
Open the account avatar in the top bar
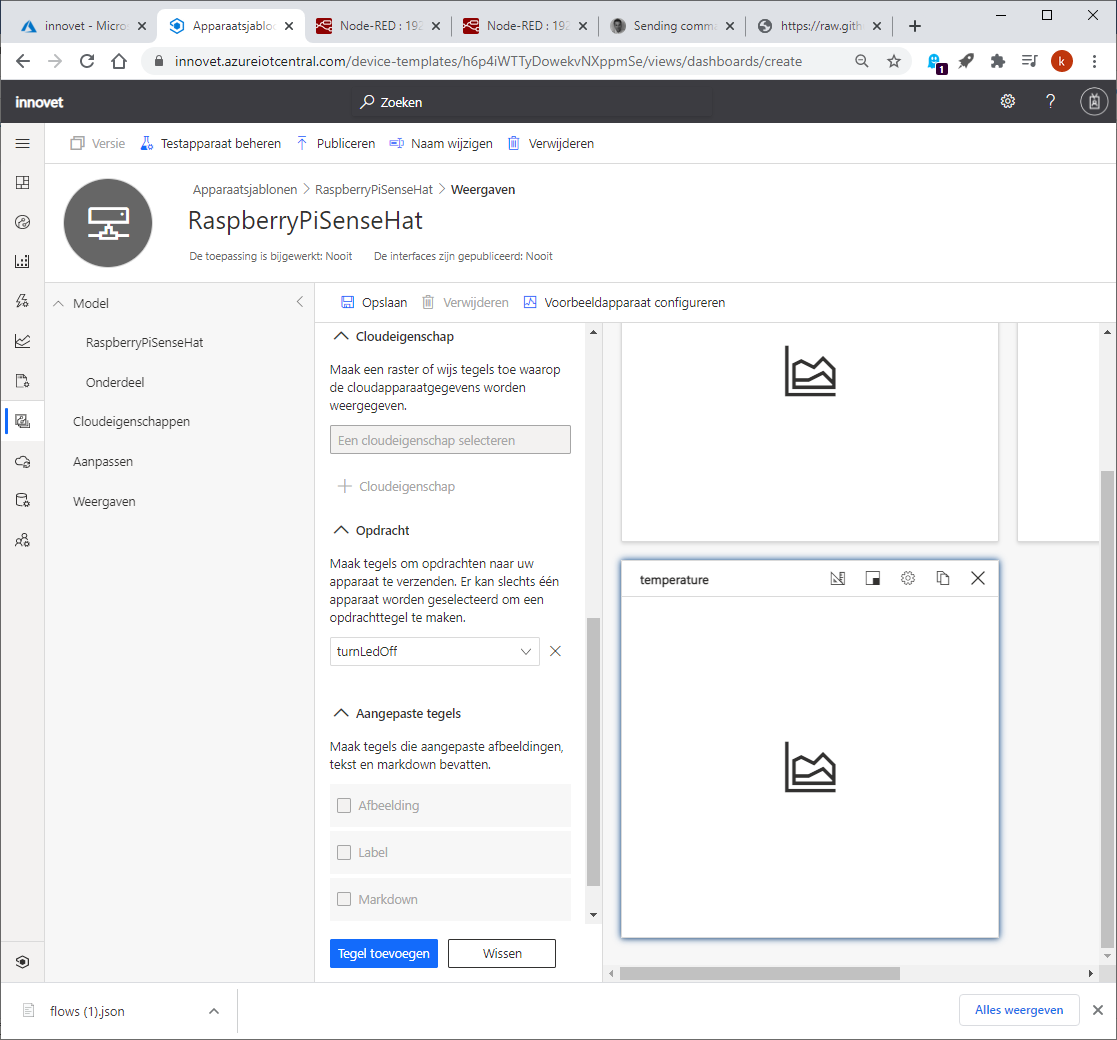click(1093, 101)
